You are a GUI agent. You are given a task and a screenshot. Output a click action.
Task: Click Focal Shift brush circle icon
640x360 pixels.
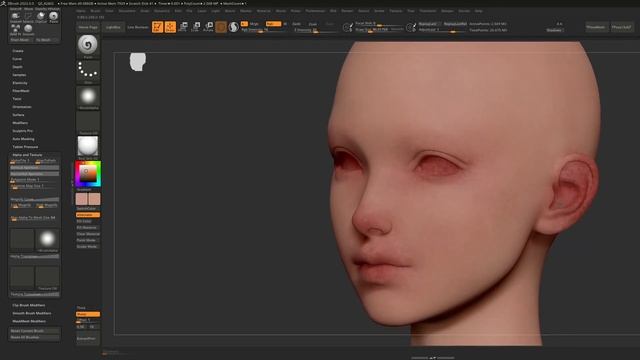click(348, 27)
